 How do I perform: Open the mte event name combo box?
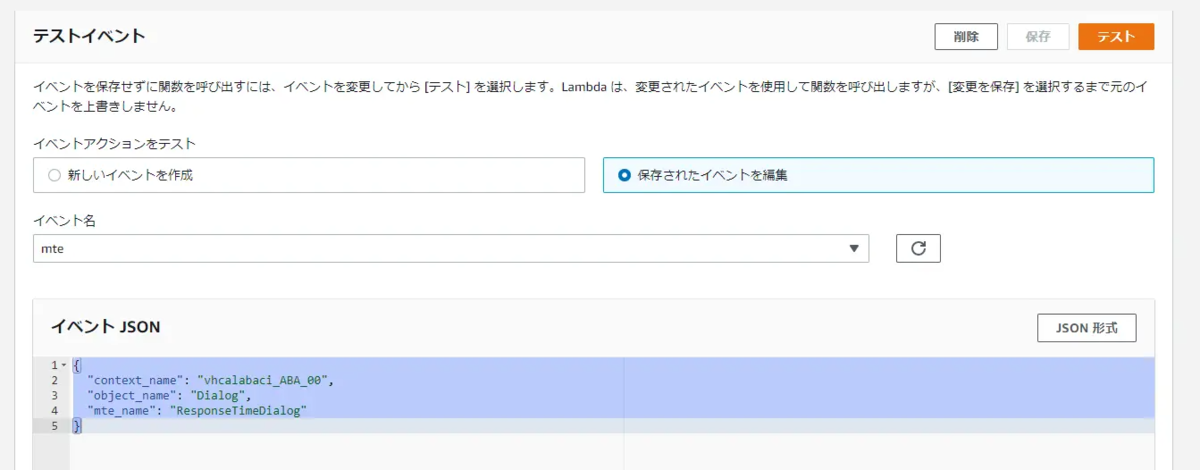coord(450,248)
